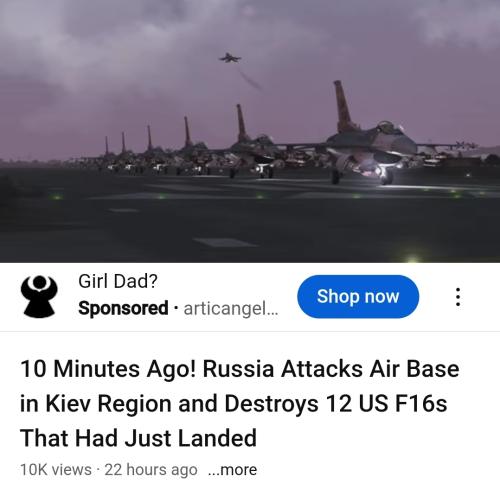Click 'F16s' in the video title
The image size is (500, 496).
[x=421, y=403]
